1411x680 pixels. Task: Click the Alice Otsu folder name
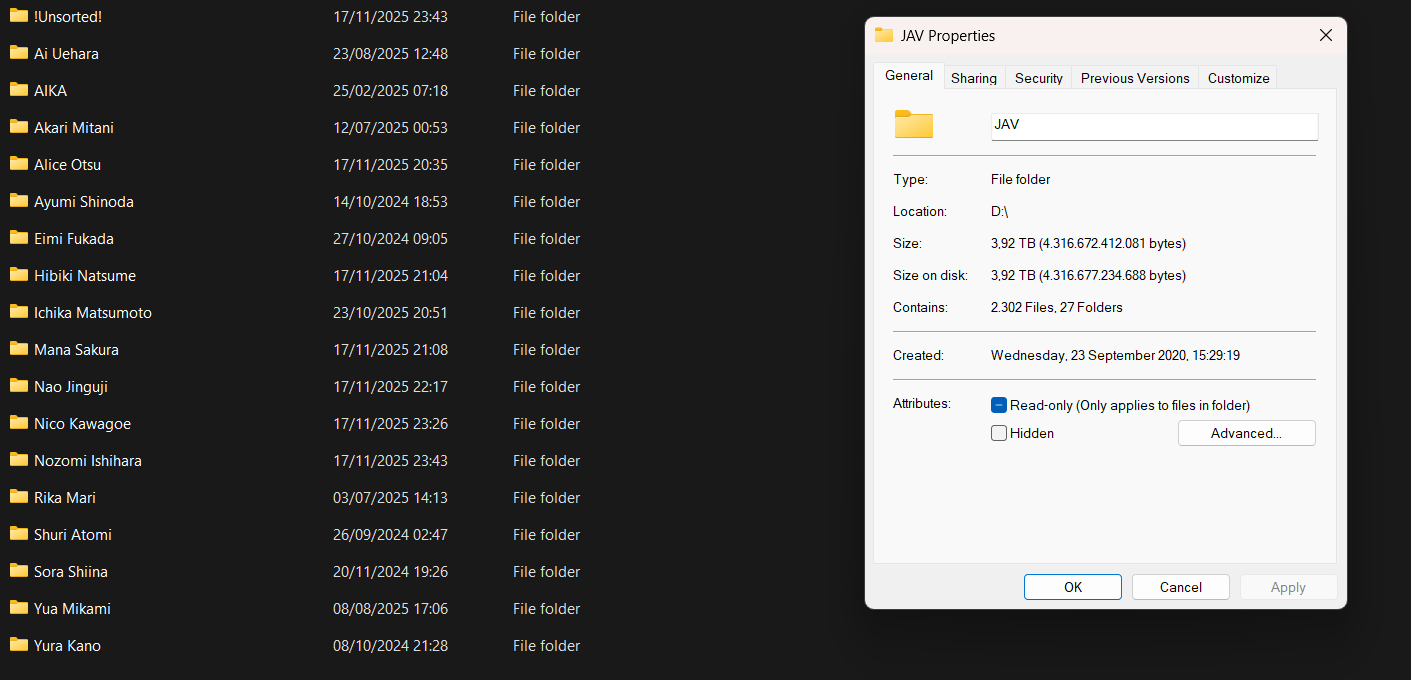67,165
